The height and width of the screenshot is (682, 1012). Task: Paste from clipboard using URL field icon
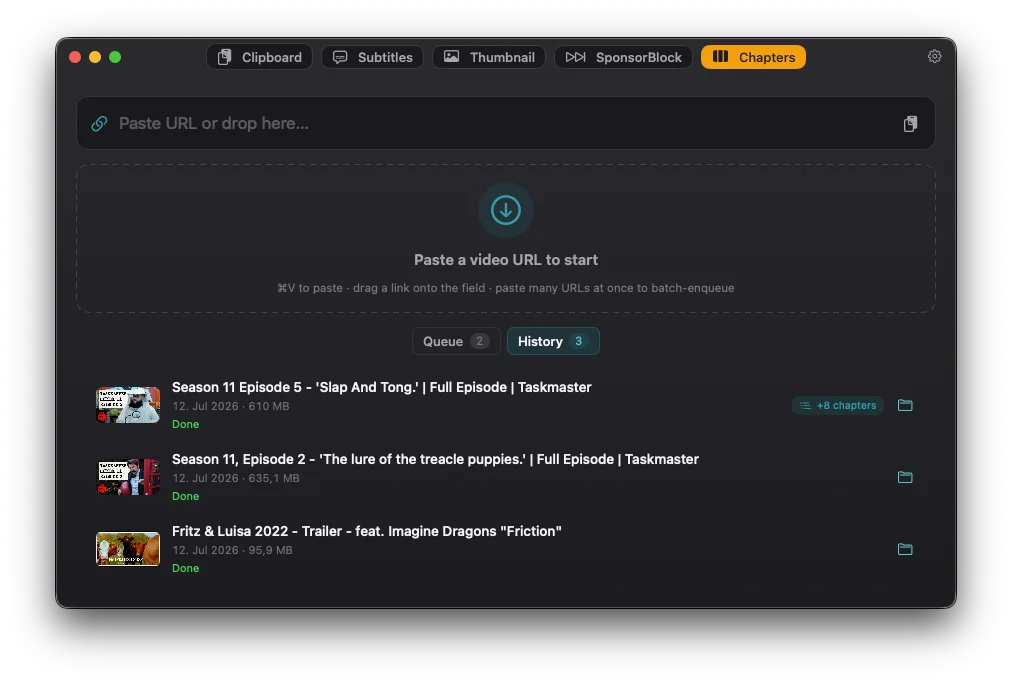(910, 124)
